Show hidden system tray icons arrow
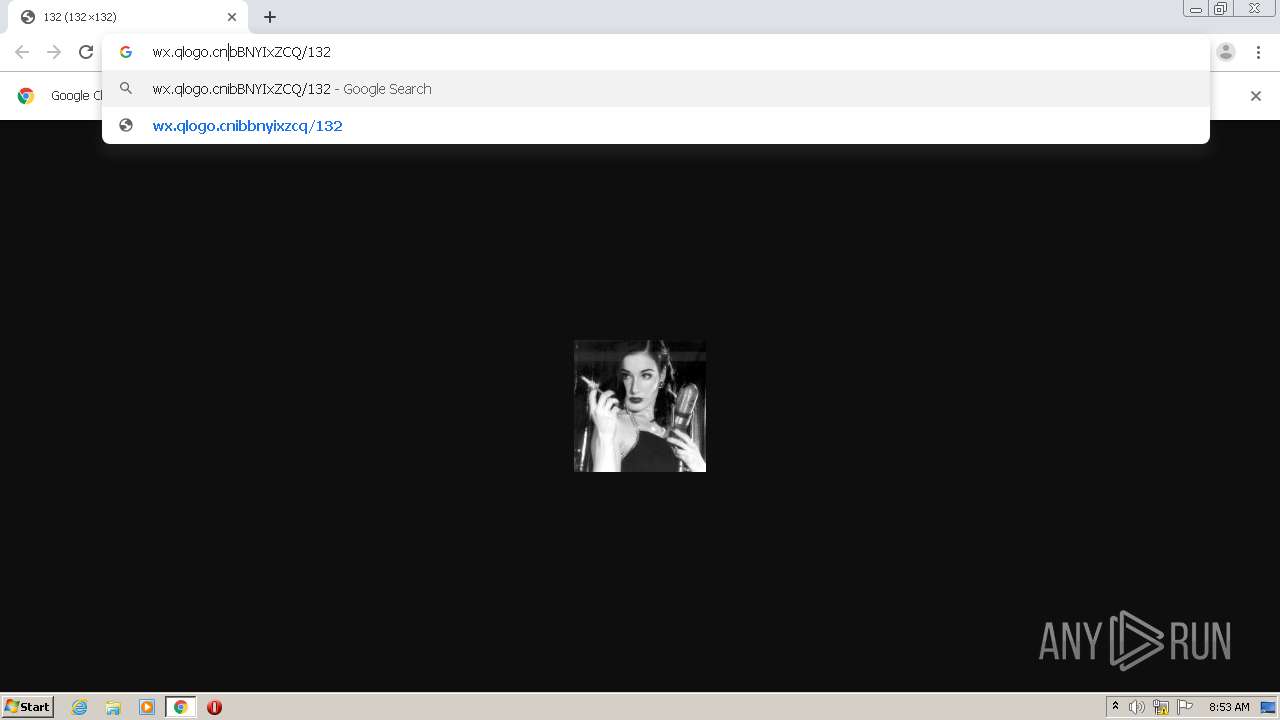The width and height of the screenshot is (1280, 720). tap(1116, 707)
